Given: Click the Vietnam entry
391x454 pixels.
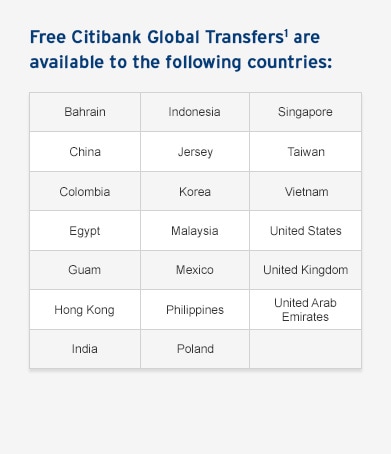Looking at the screenshot, I should (x=306, y=191).
